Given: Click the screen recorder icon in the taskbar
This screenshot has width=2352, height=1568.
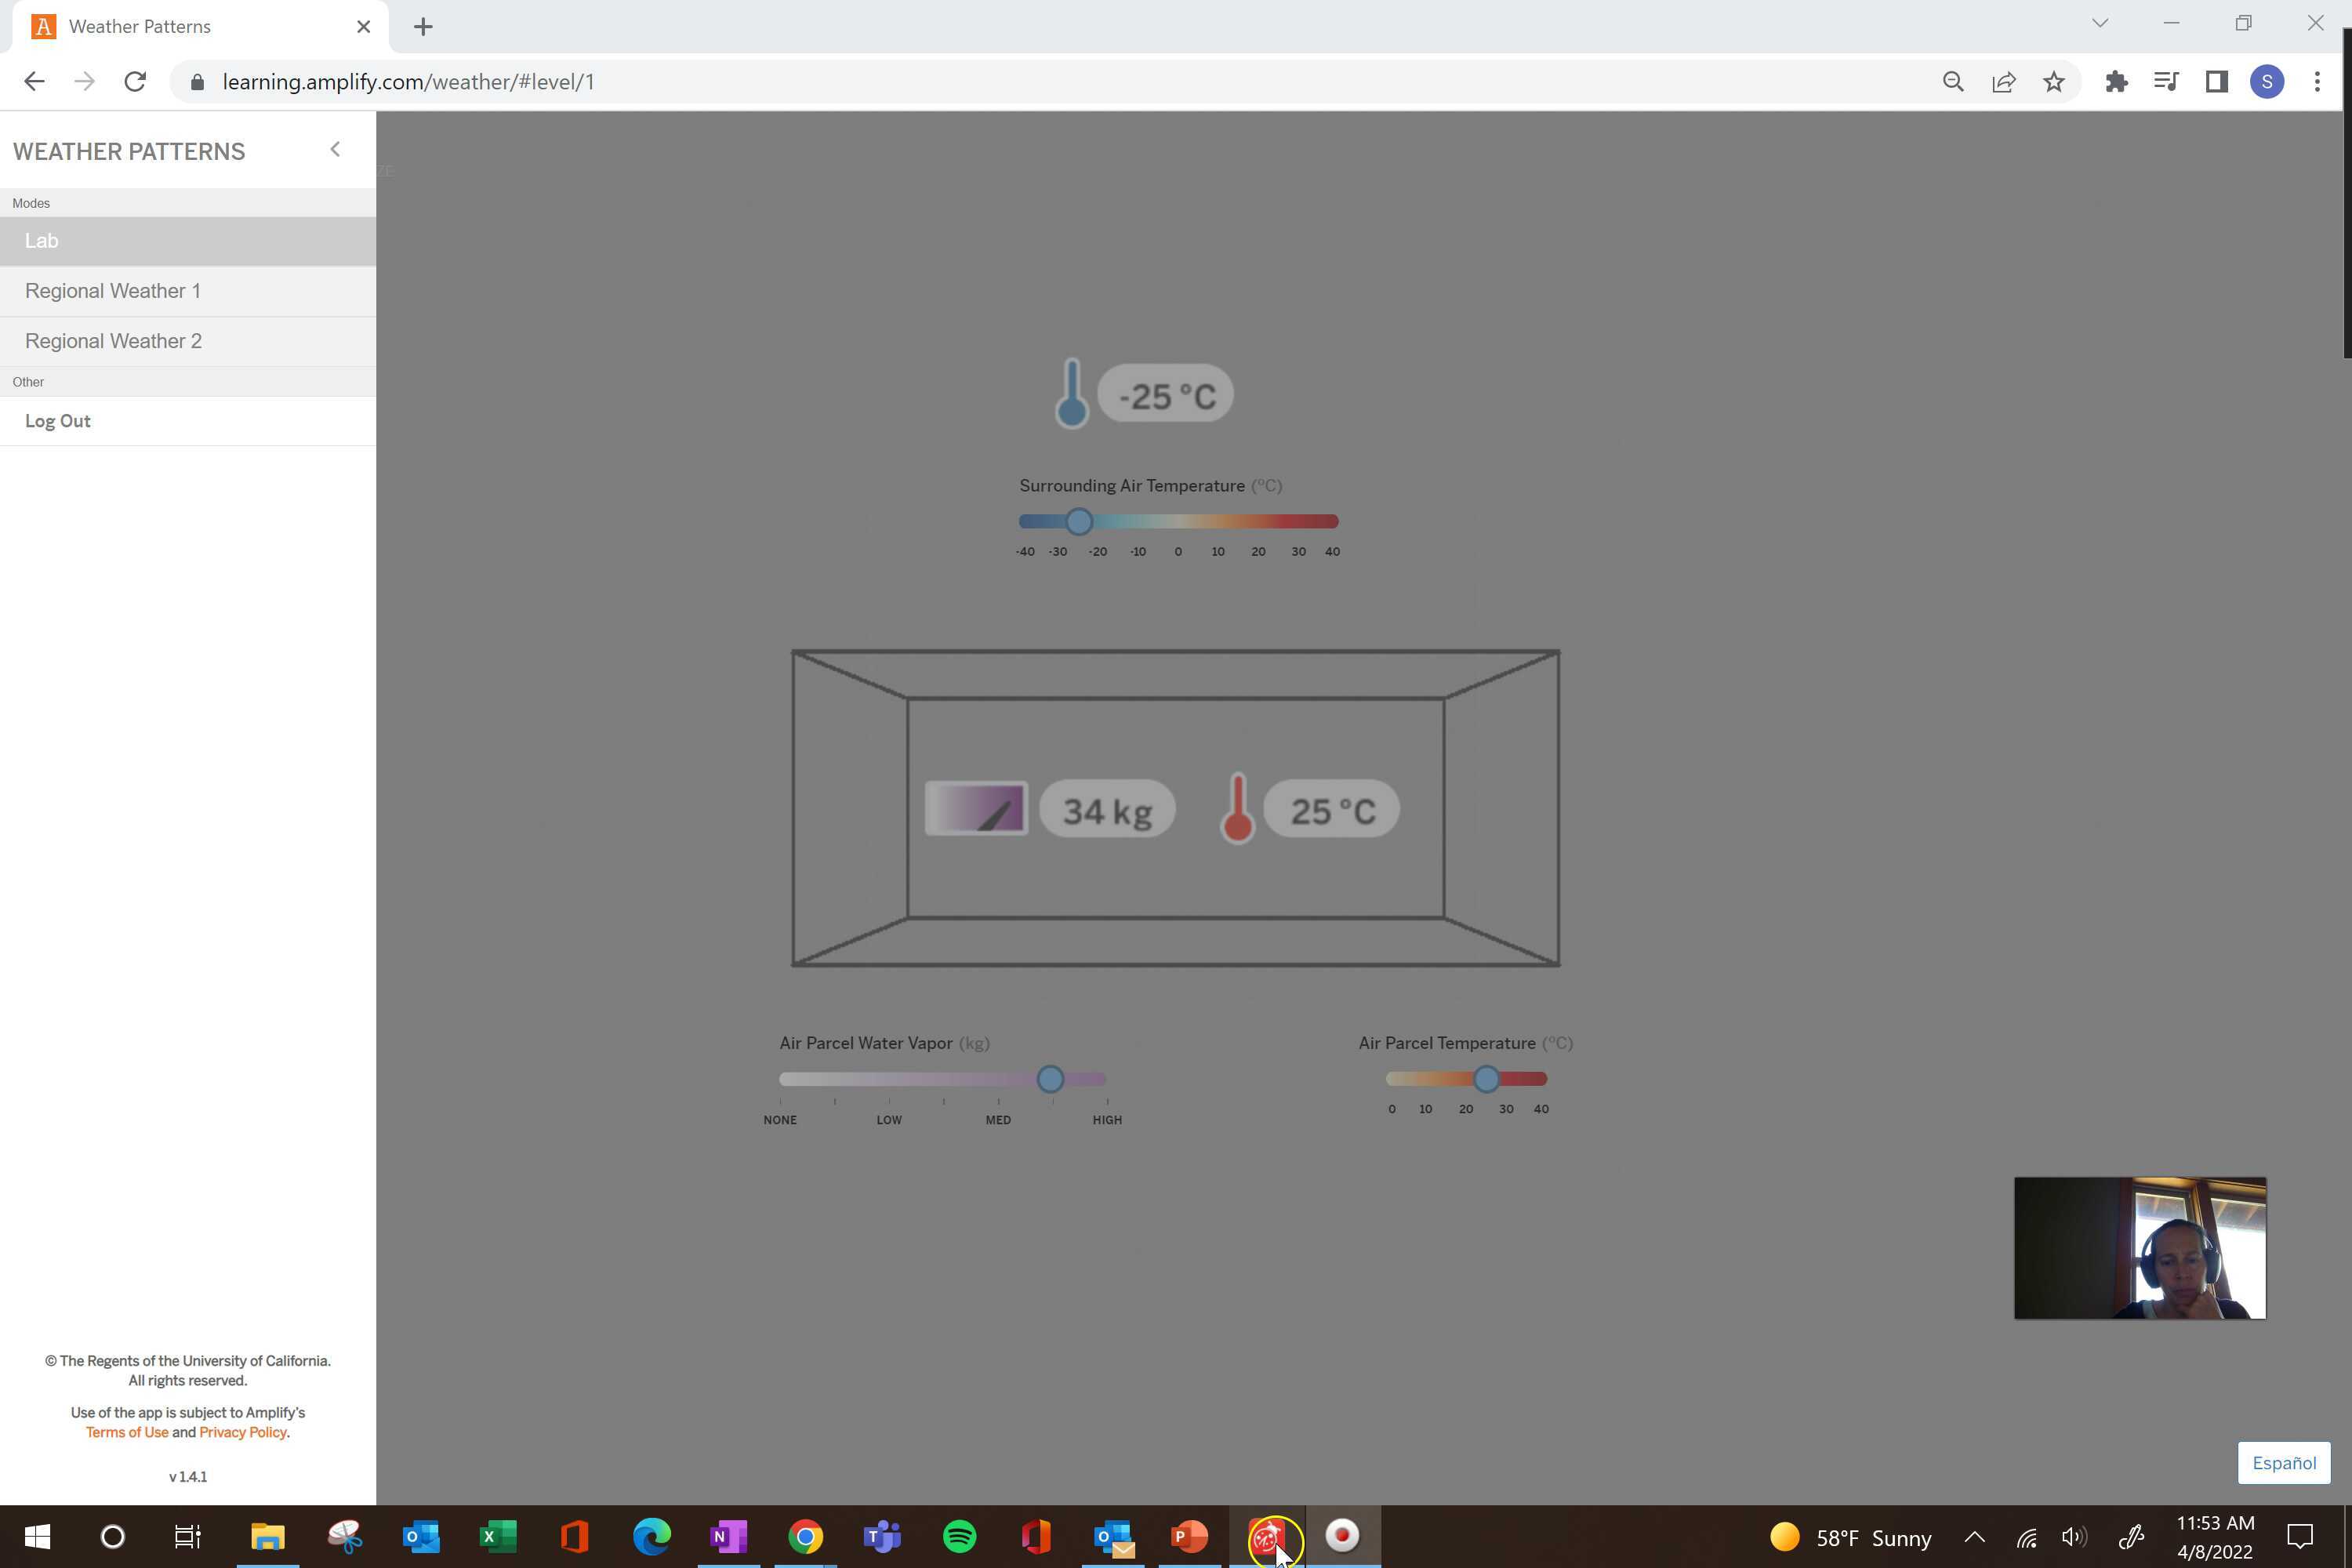Looking at the screenshot, I should [x=1343, y=1537].
